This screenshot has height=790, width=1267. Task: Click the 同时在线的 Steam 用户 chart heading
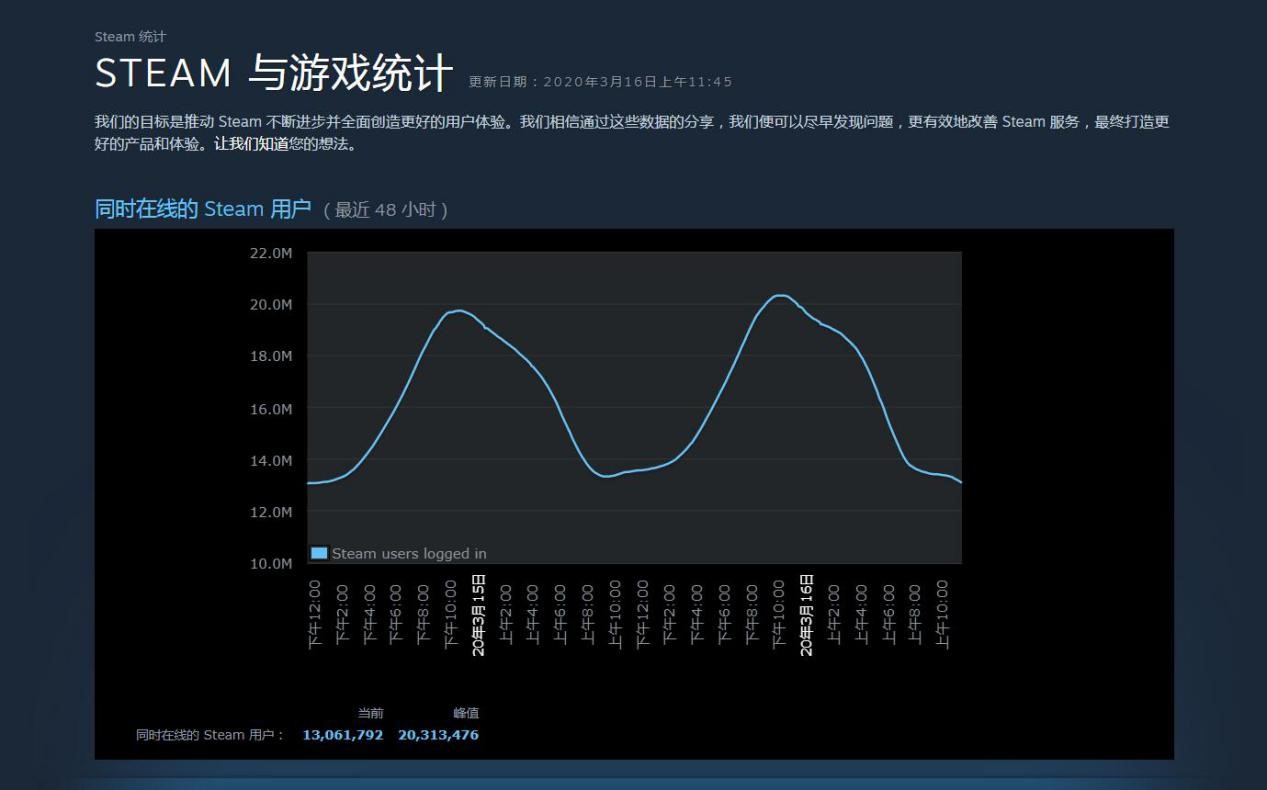(203, 209)
